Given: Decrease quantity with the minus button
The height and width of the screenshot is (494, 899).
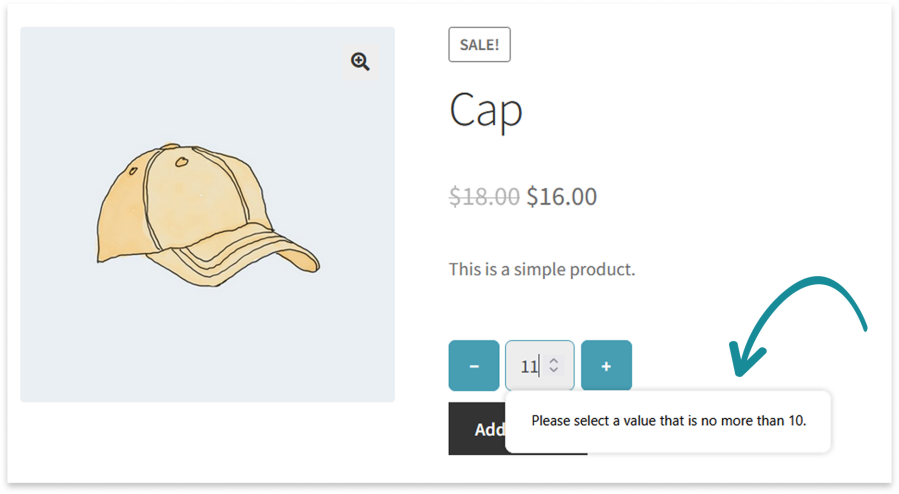Looking at the screenshot, I should (474, 366).
